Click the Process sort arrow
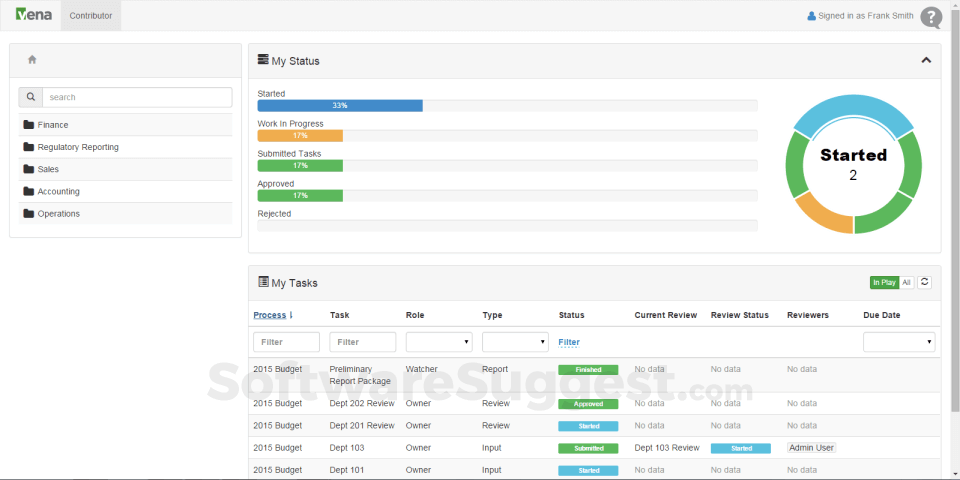This screenshot has width=960, height=480. 291,315
